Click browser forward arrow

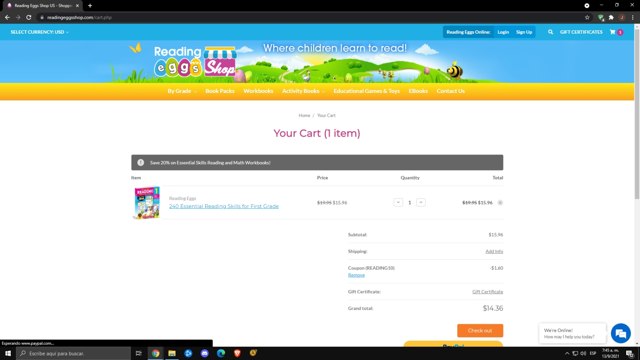pos(18,18)
